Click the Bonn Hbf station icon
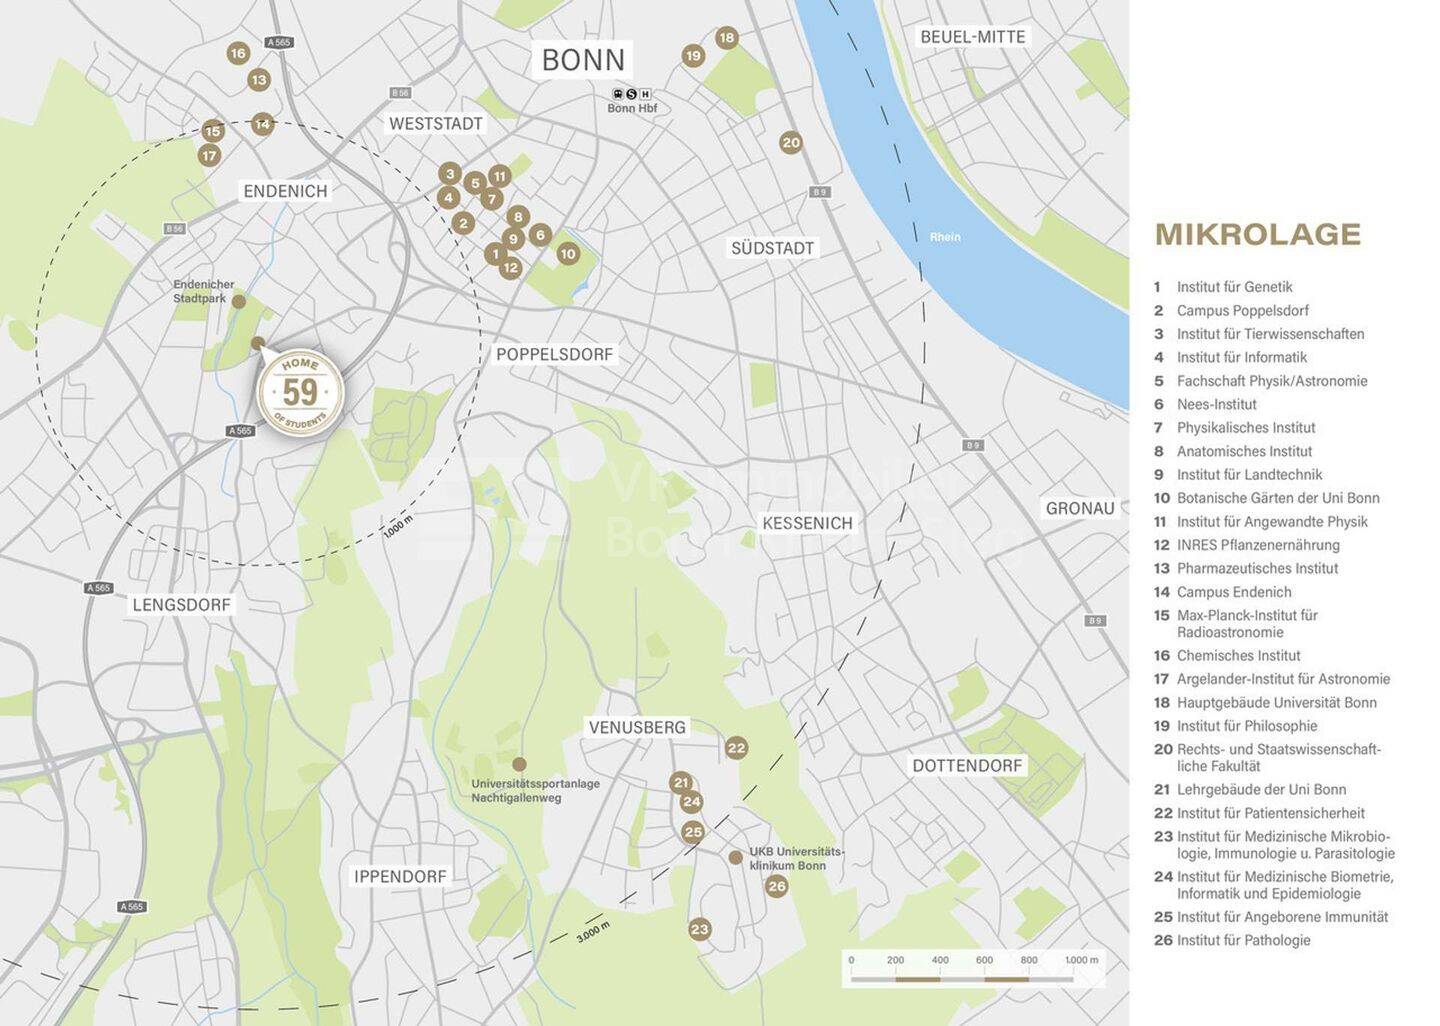 pyautogui.click(x=631, y=94)
